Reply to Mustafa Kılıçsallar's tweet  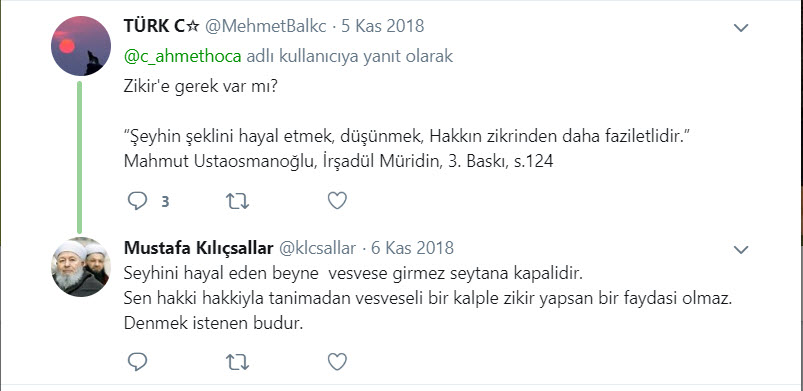pos(137,362)
